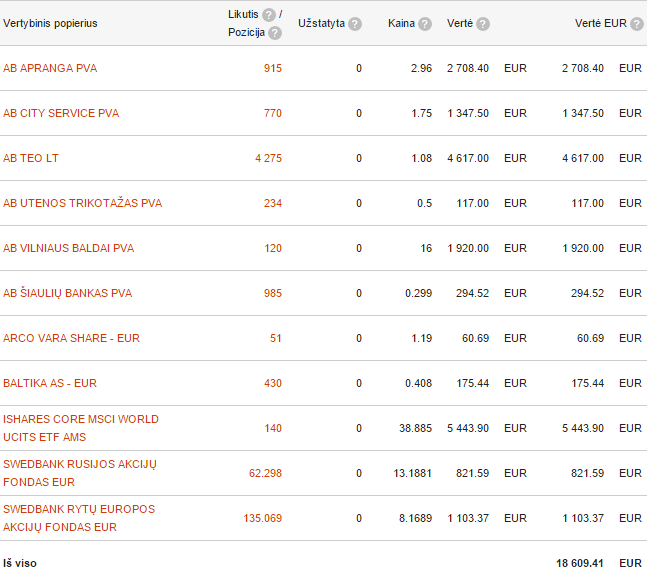Click price 2.96 in APRANGA row
Image resolution: width=647 pixels, height=575 pixels.
421,68
